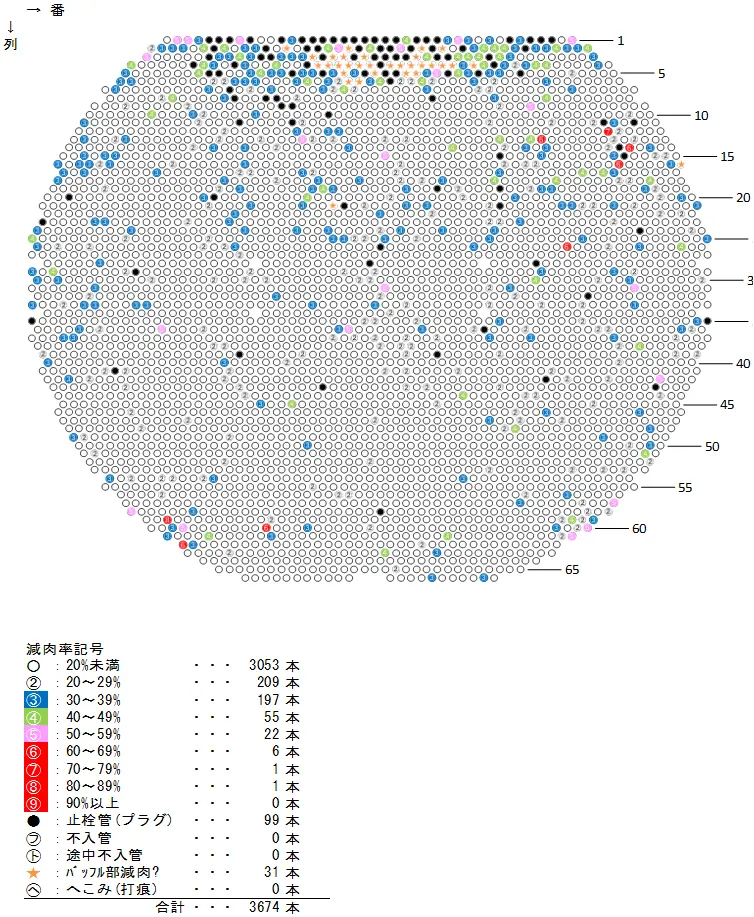This screenshot has width=754, height=917.
Task: Click the 55 本 count value
Action: (x=282, y=717)
